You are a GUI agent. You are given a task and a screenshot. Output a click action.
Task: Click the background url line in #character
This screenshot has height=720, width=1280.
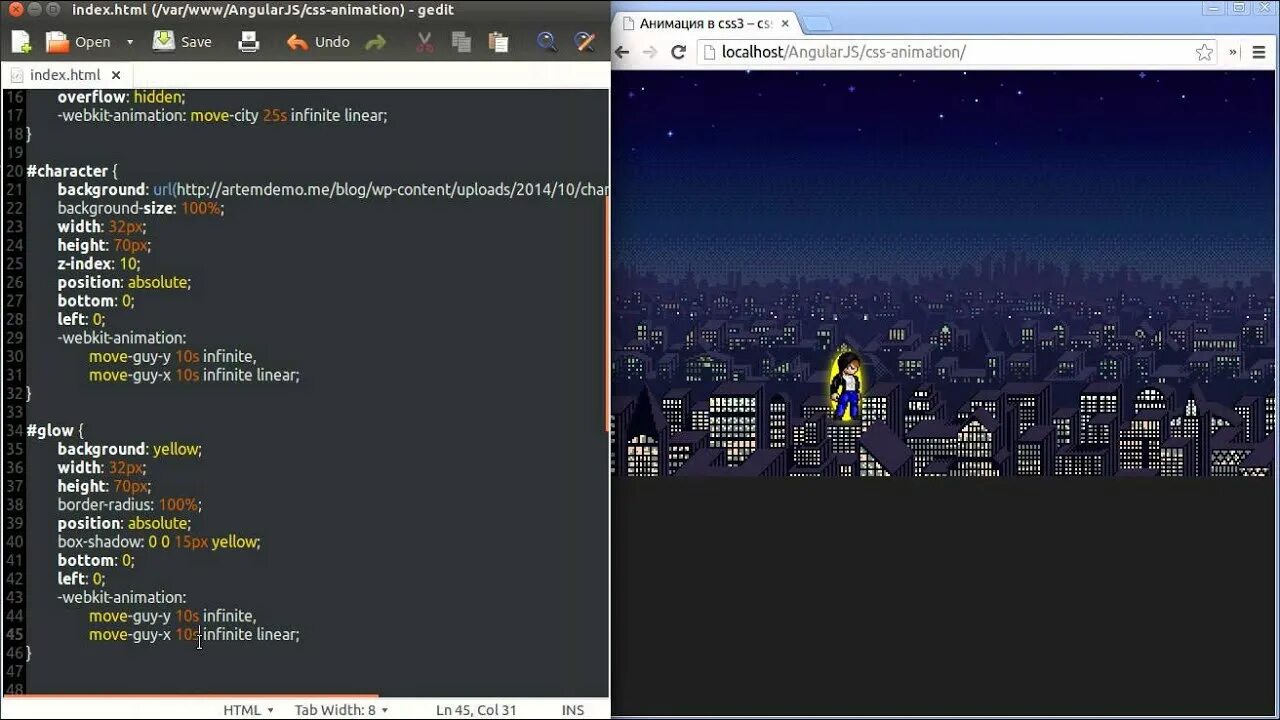pos(333,189)
